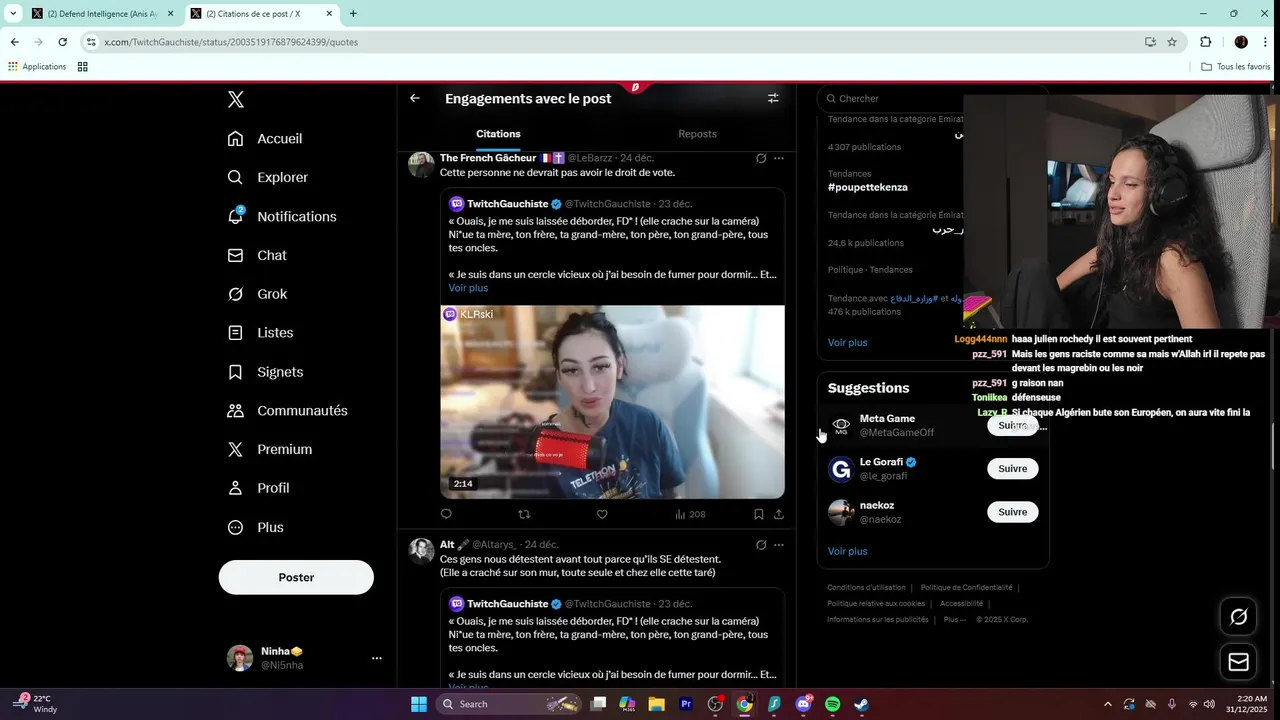The width and height of the screenshot is (1280, 720).
Task: Open TwitchGauchiste handle in first quote
Action: 607,204
